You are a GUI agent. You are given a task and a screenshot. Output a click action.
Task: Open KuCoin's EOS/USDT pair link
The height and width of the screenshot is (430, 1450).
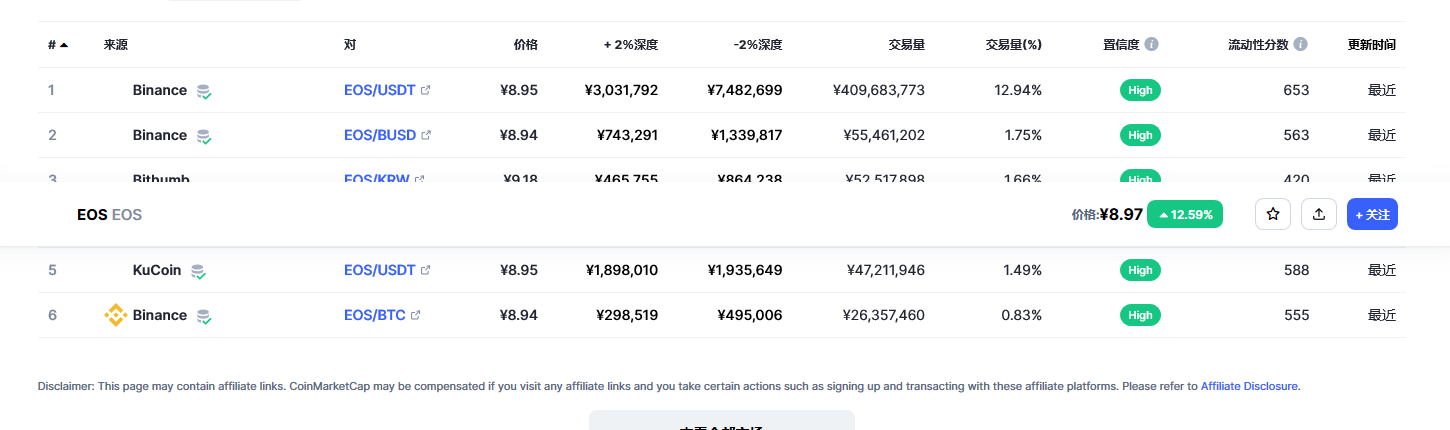click(x=379, y=270)
